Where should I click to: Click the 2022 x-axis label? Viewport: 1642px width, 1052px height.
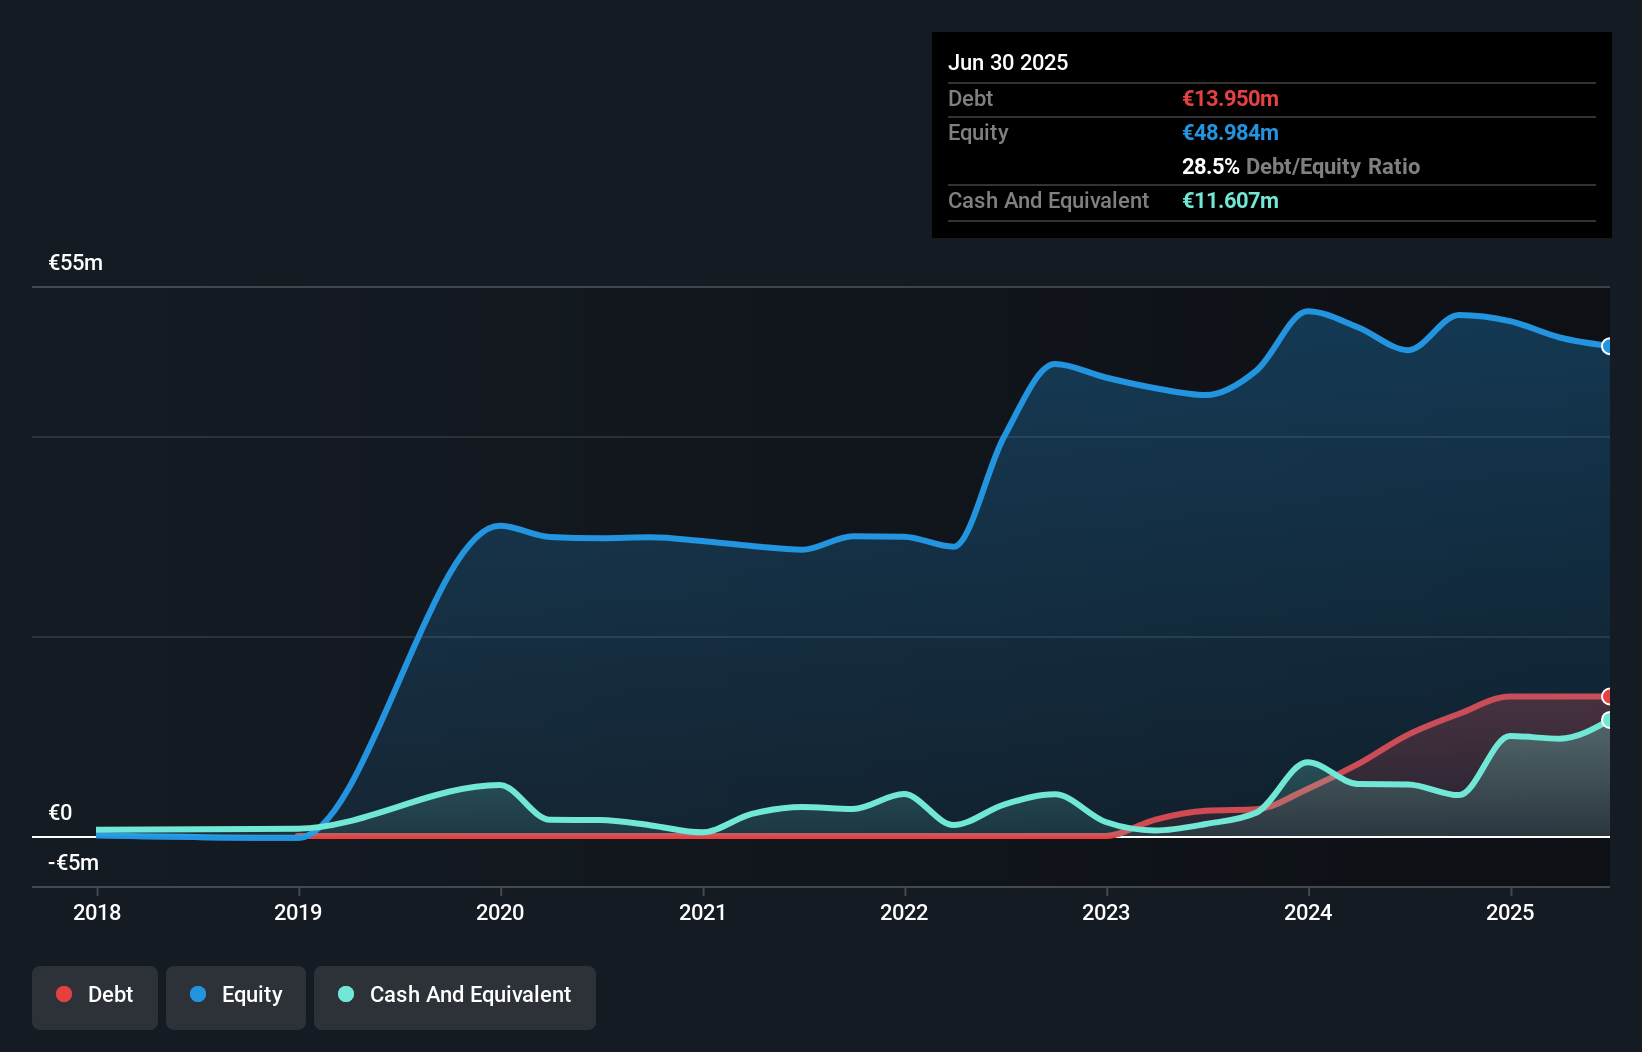(x=904, y=912)
